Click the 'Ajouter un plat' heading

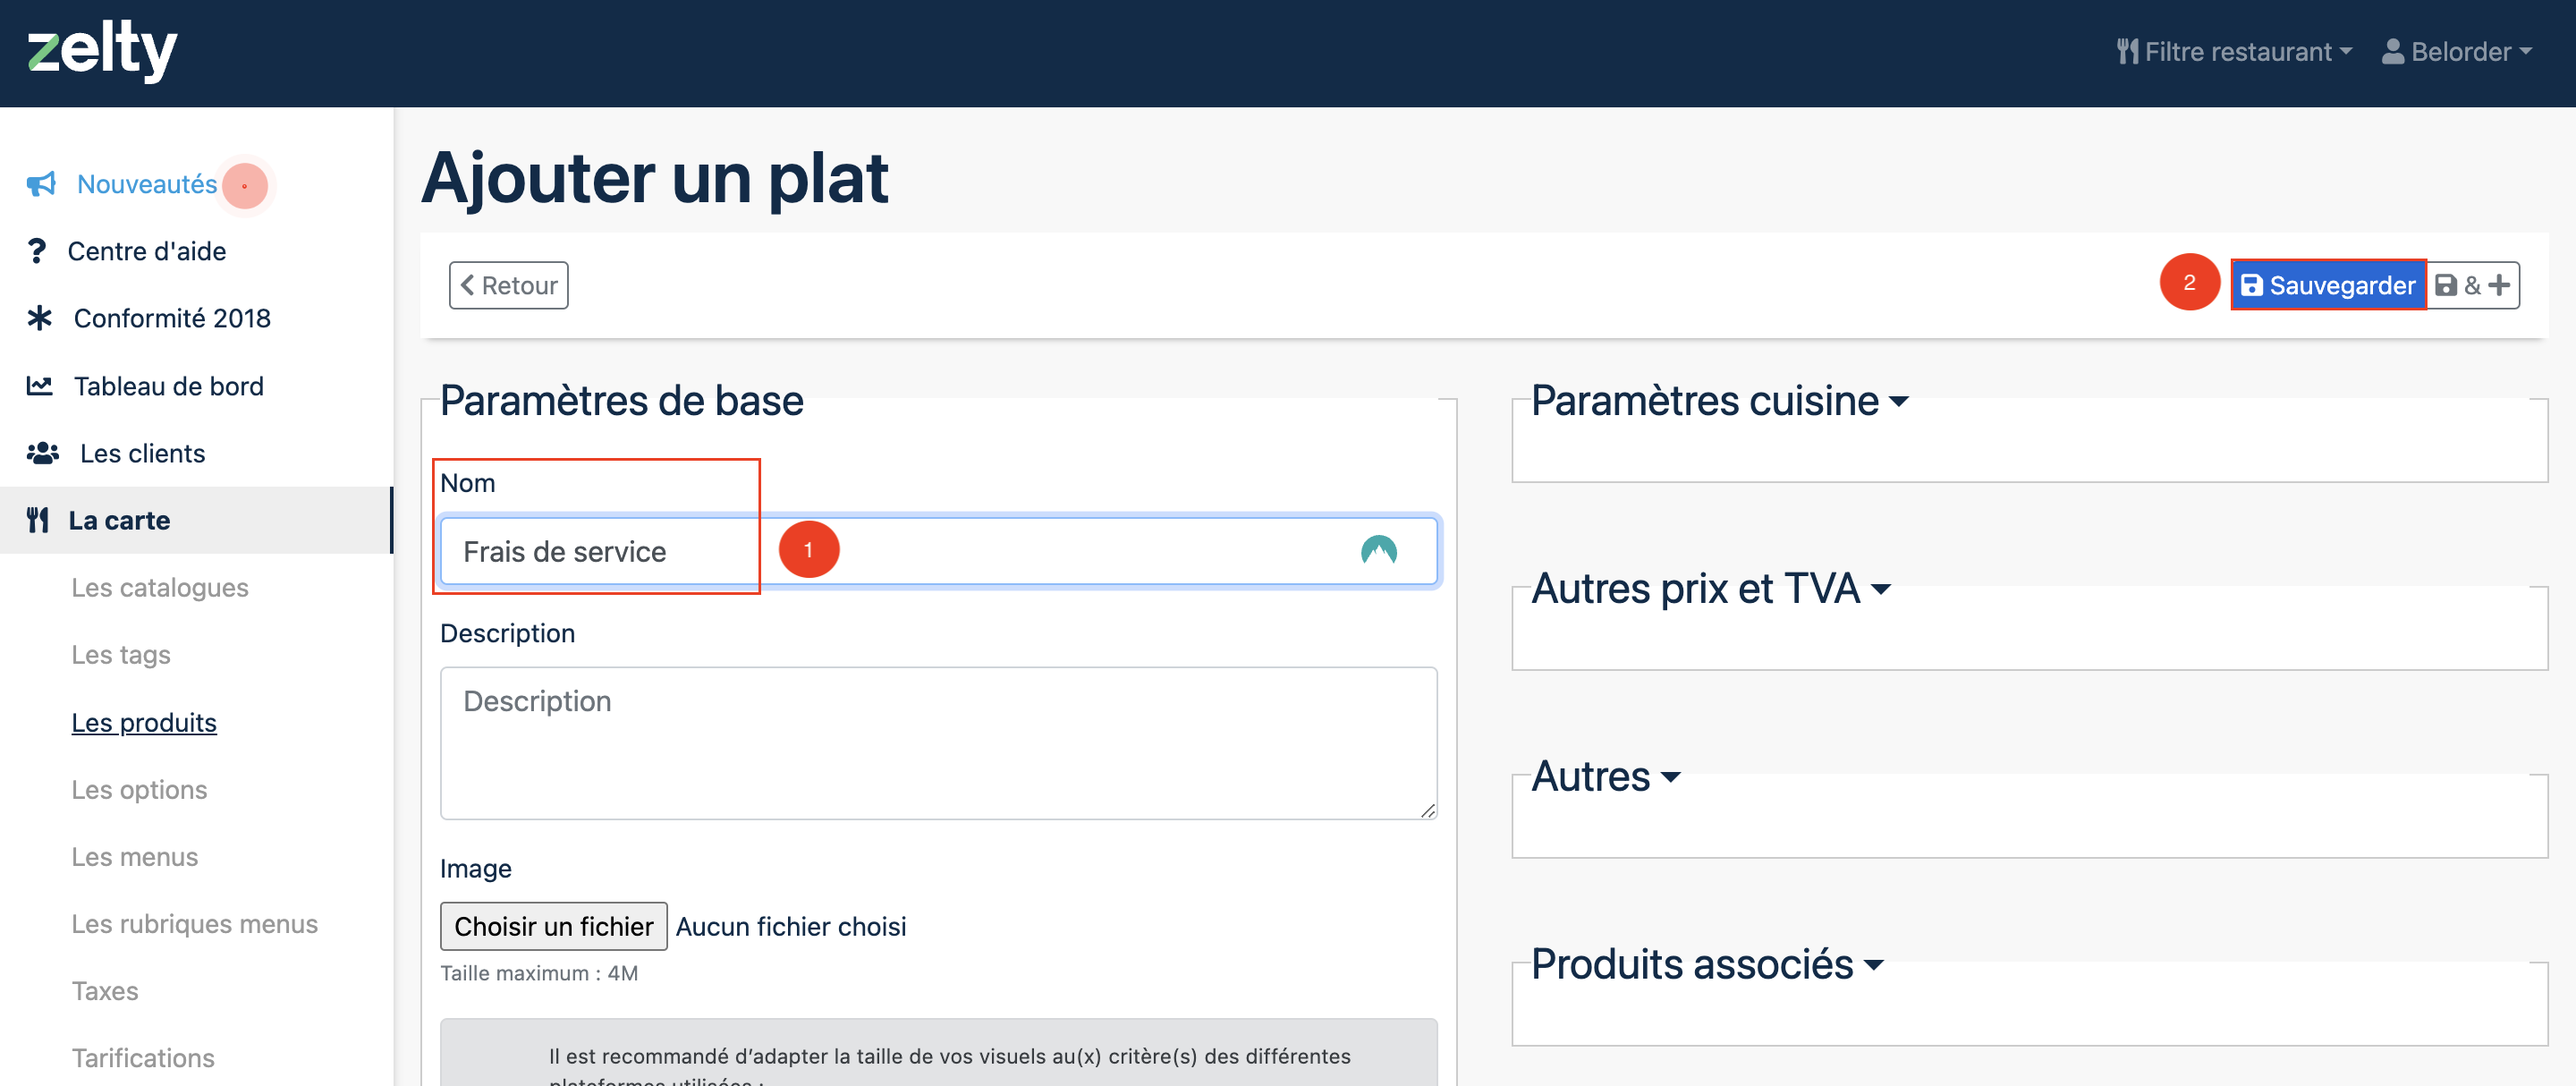[655, 178]
